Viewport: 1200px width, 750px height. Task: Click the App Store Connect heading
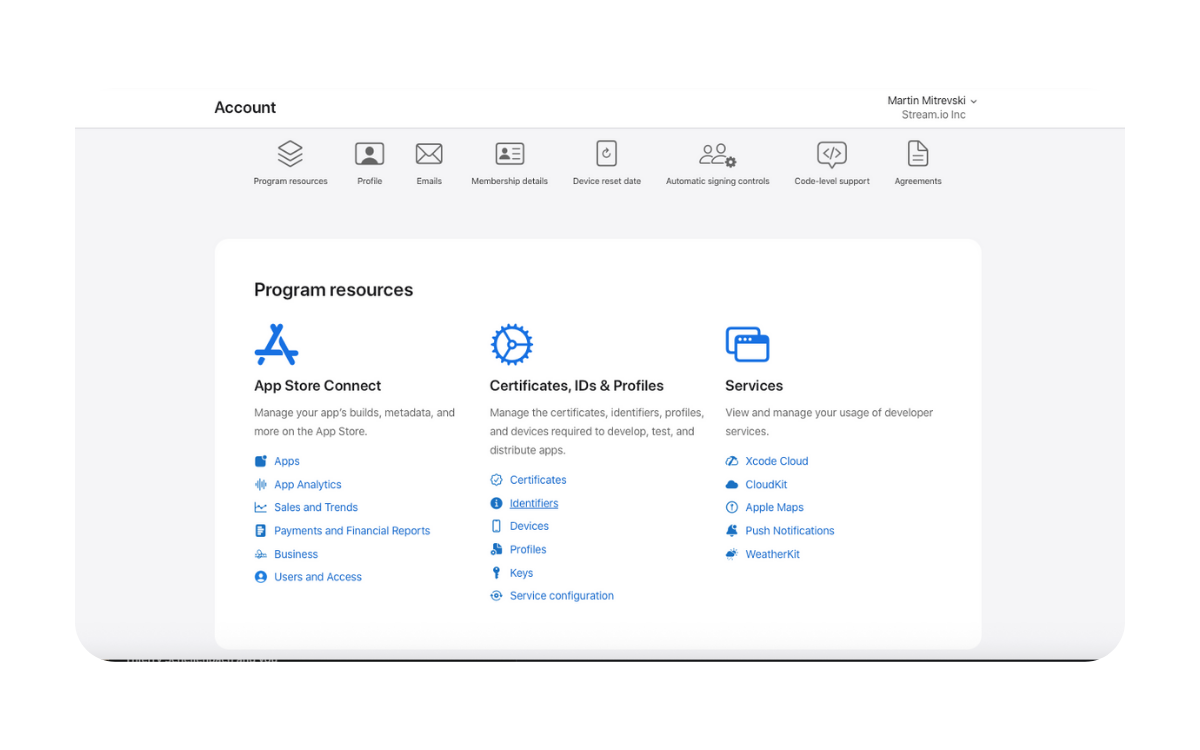tap(318, 386)
